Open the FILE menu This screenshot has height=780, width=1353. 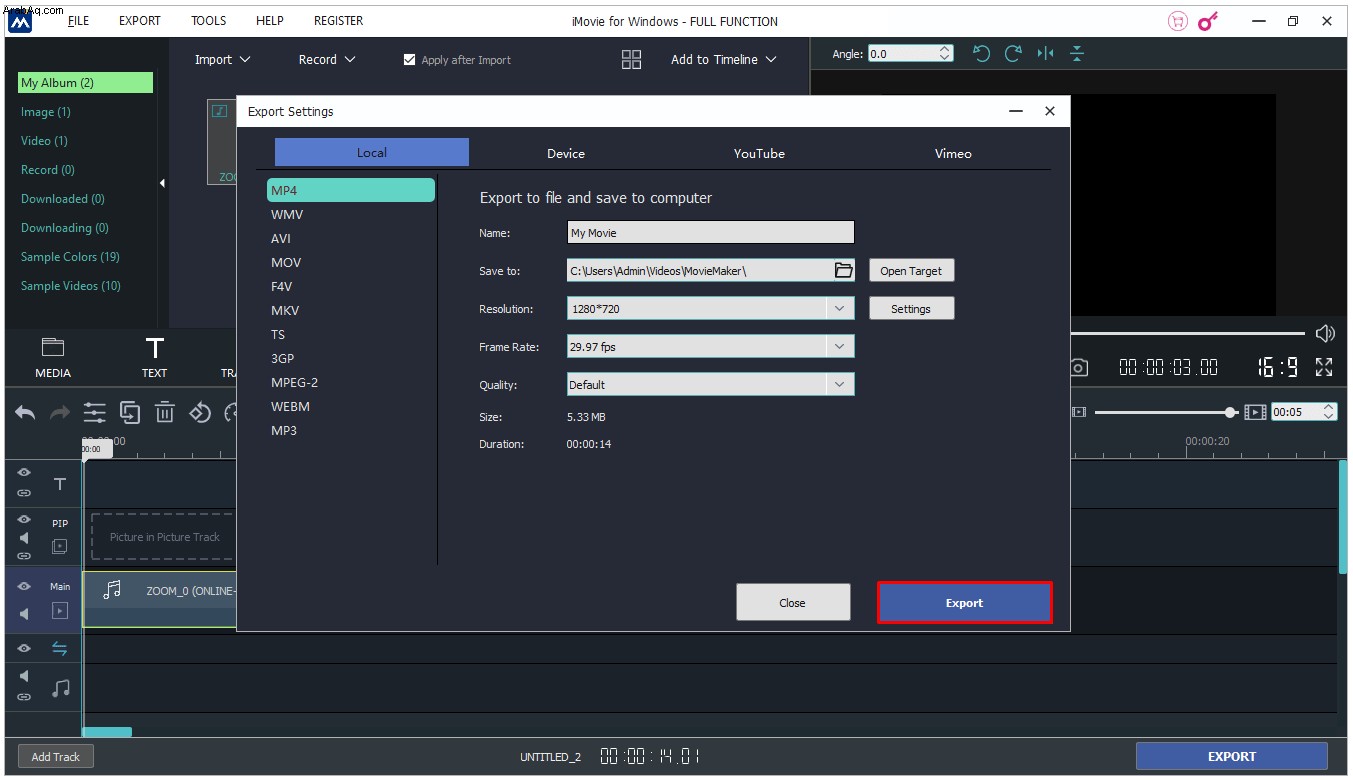point(78,21)
